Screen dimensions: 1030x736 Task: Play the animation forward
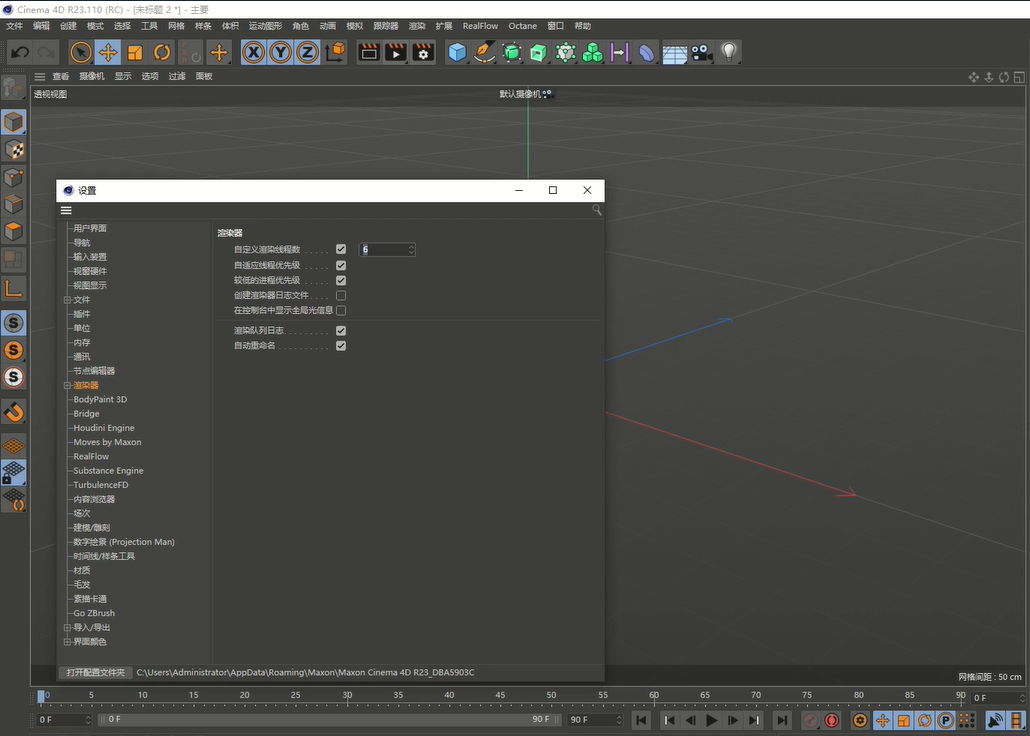click(711, 720)
